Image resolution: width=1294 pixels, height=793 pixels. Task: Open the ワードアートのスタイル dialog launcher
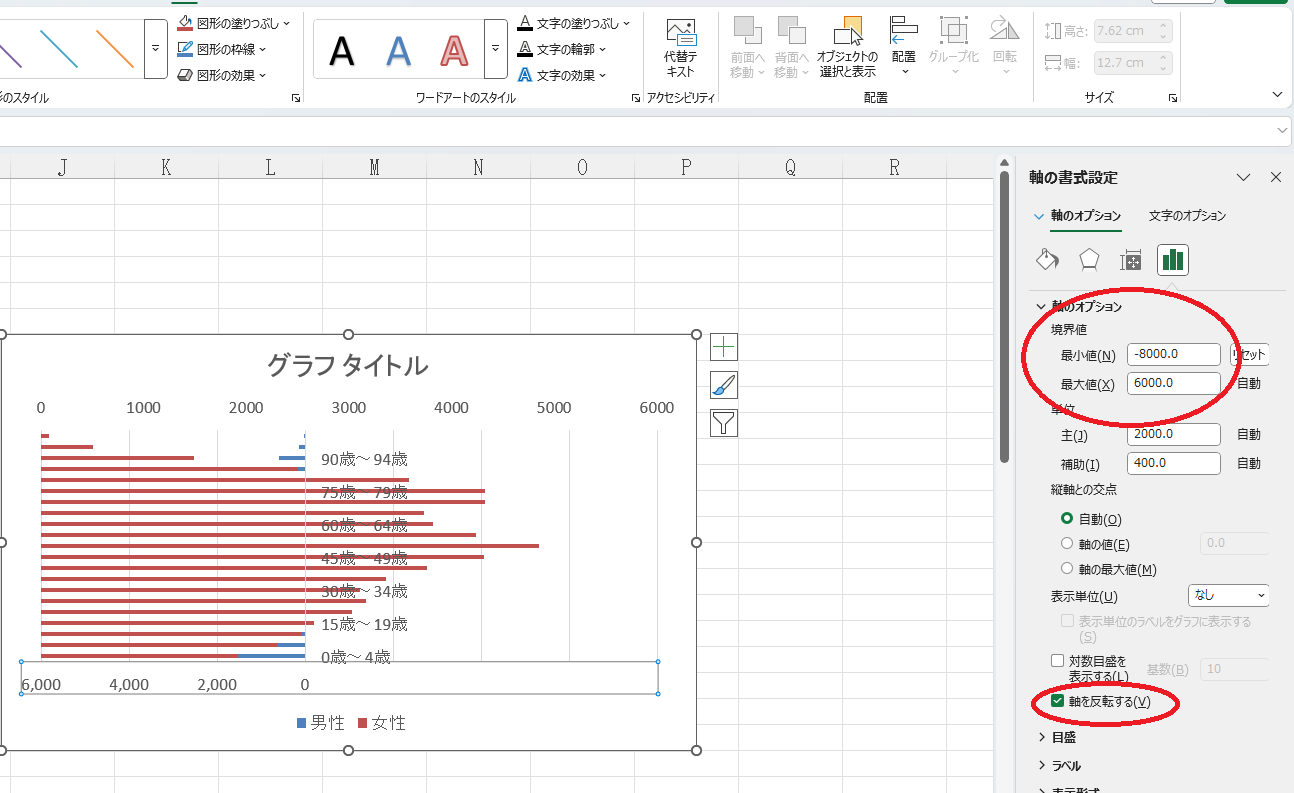(x=636, y=99)
